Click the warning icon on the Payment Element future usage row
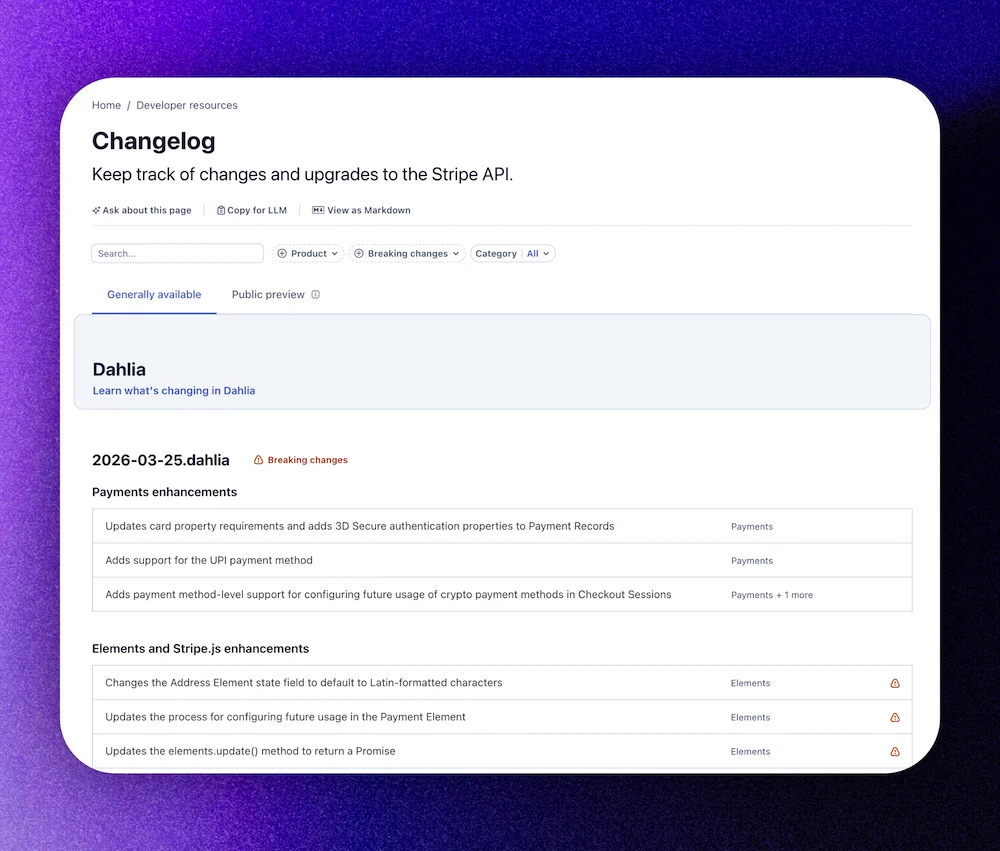The image size is (1000, 851). point(895,718)
